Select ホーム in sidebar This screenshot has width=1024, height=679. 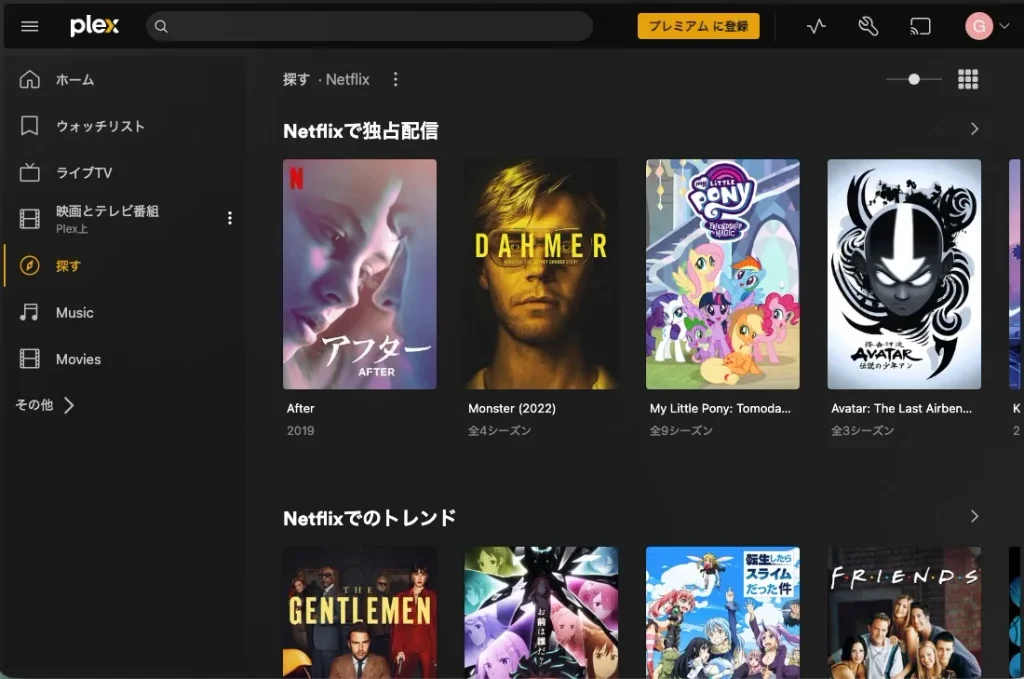(75, 80)
